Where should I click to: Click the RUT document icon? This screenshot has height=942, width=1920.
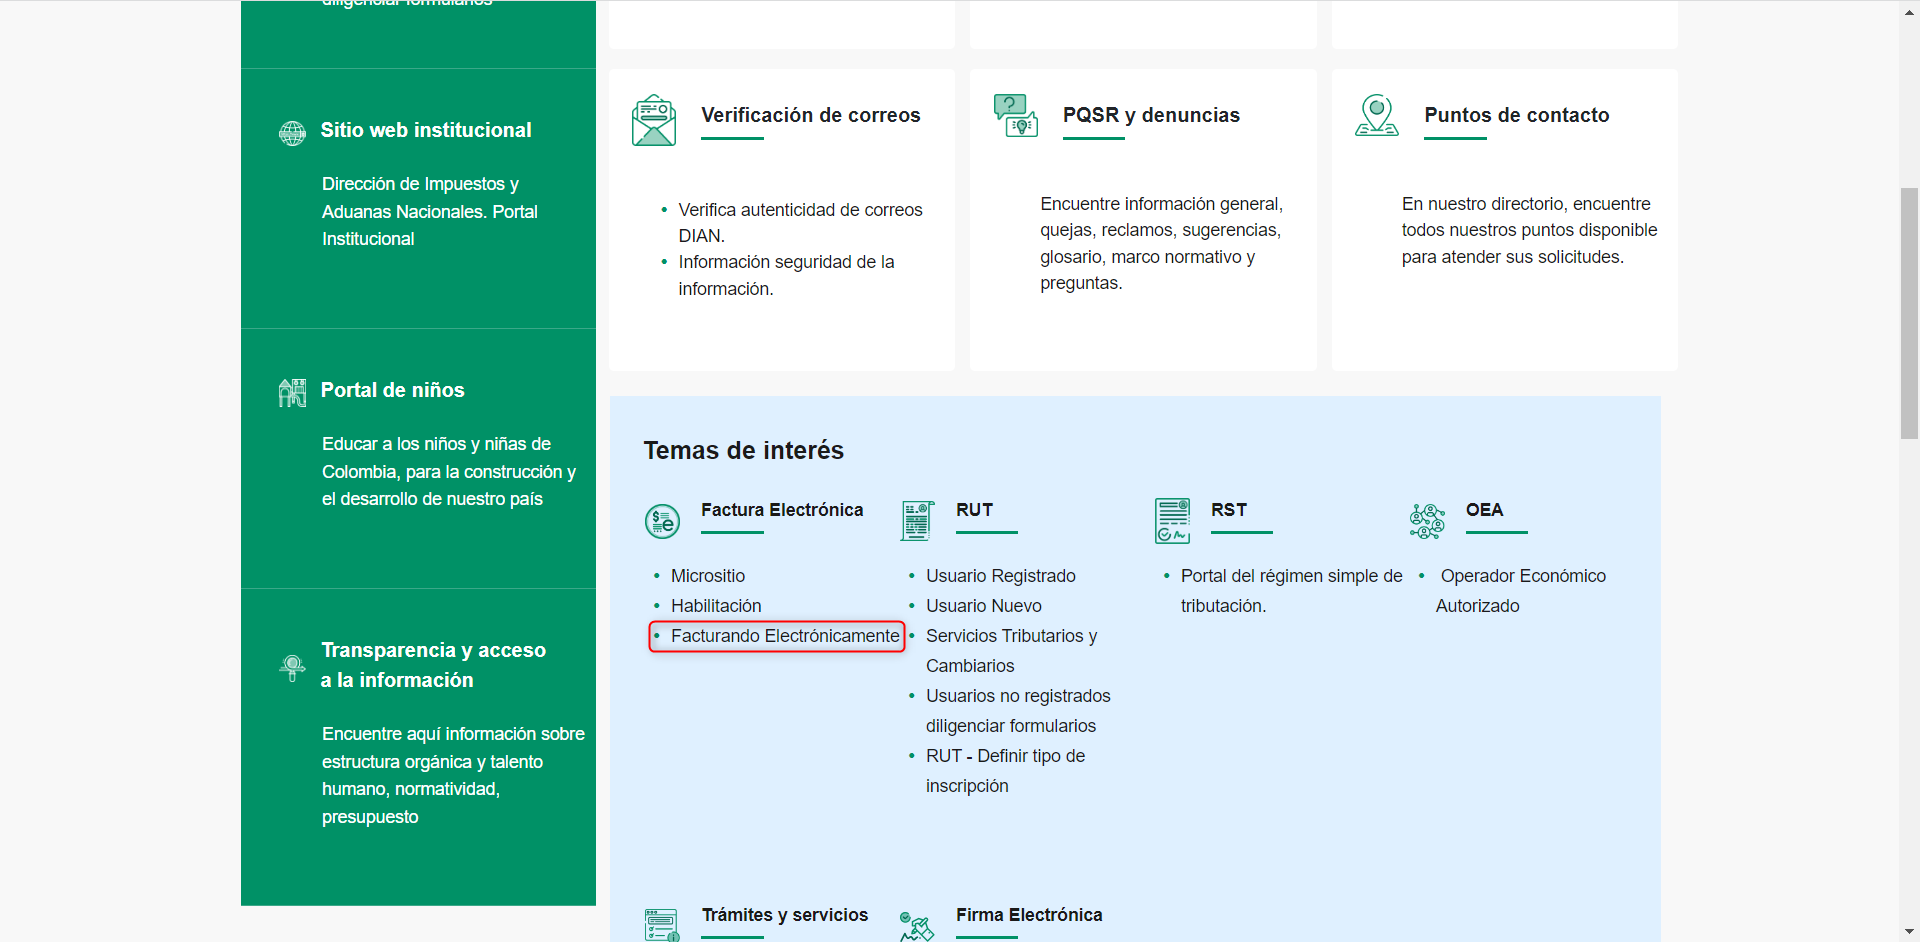pyautogui.click(x=917, y=521)
